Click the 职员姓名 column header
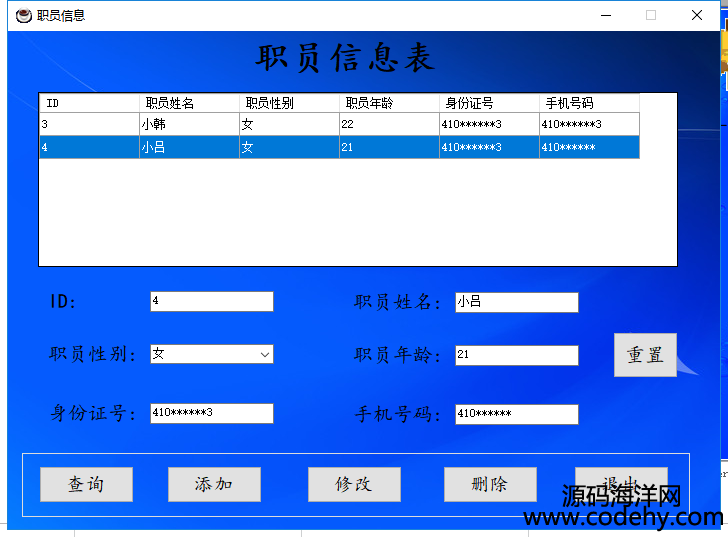The height and width of the screenshot is (537, 728). pyautogui.click(x=190, y=103)
